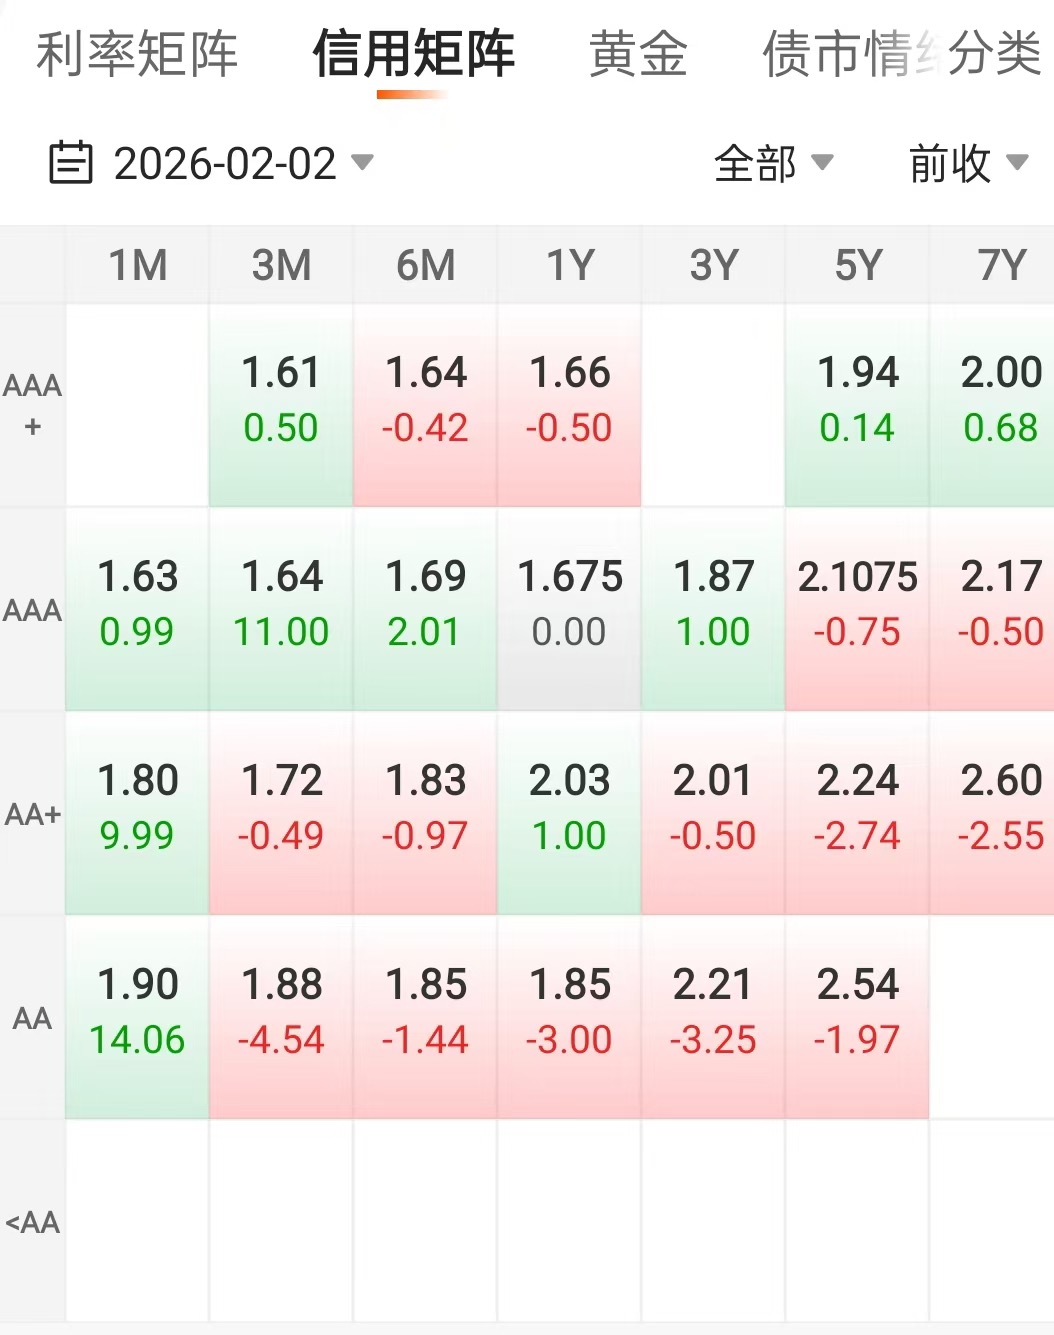Select the <AA rating row label
Image resolution: width=1054 pixels, height=1335 pixels.
coord(33,1222)
